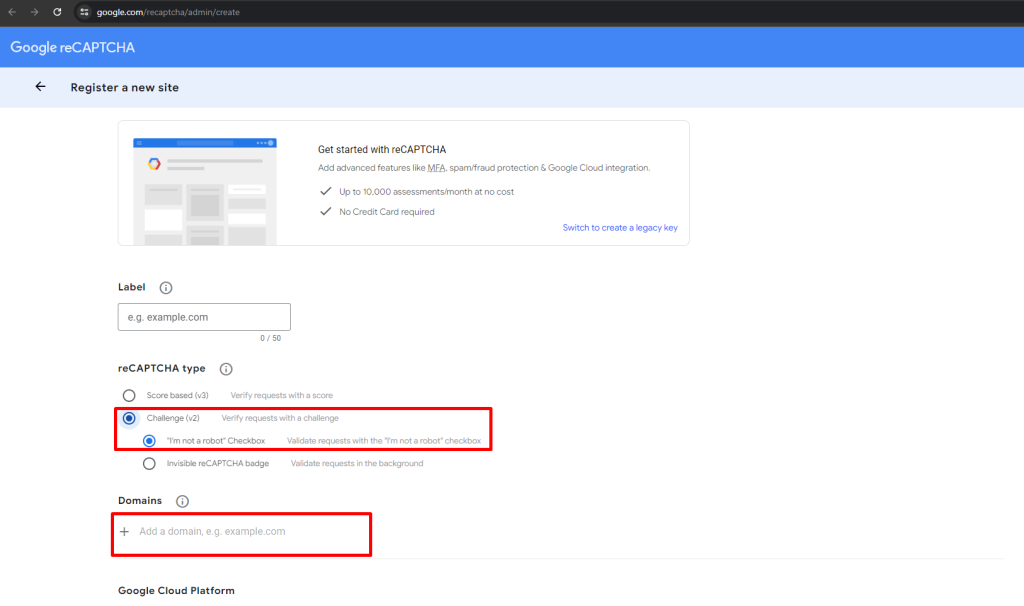Click "Up to 10,000 assessments/month at no cost"
Image resolution: width=1024 pixels, height=606 pixels.
click(x=426, y=191)
